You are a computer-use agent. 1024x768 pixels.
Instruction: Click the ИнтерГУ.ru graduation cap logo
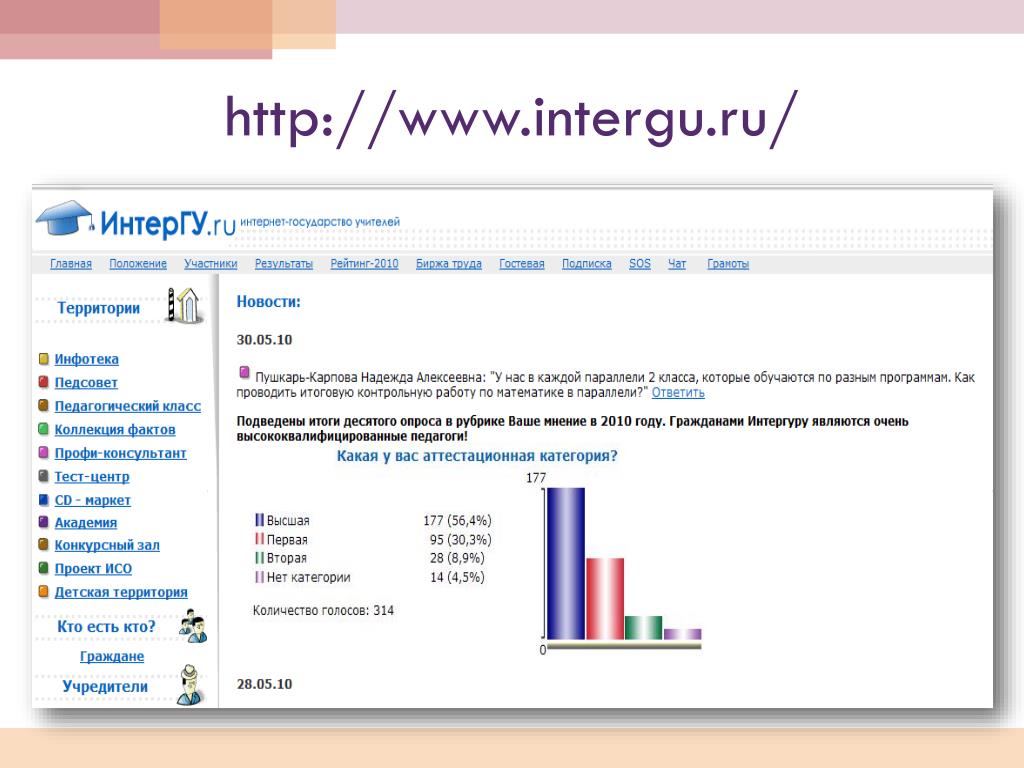(65, 218)
